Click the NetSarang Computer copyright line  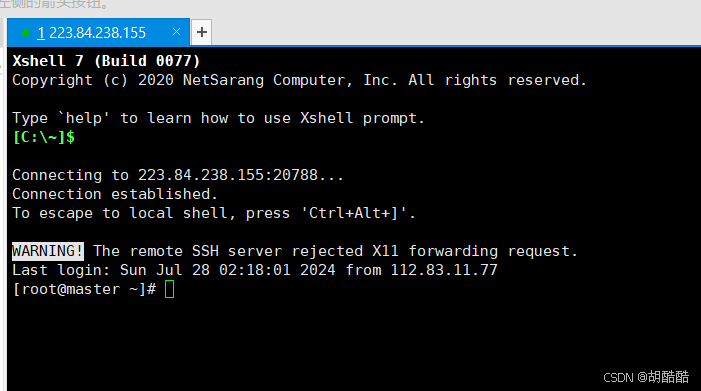click(x=299, y=80)
